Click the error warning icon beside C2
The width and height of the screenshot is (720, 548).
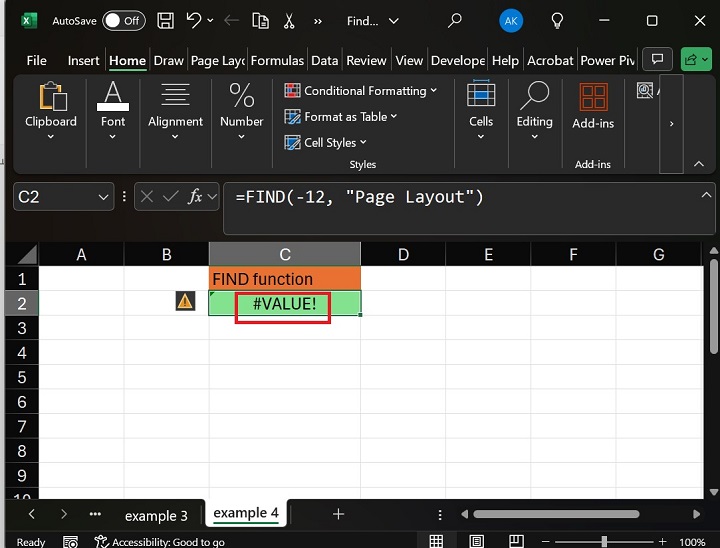click(185, 301)
